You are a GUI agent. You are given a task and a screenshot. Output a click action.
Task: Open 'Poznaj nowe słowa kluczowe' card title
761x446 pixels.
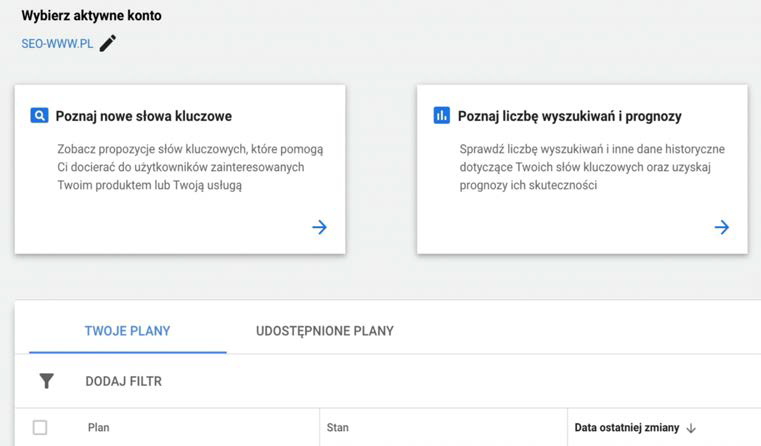pyautogui.click(x=143, y=116)
